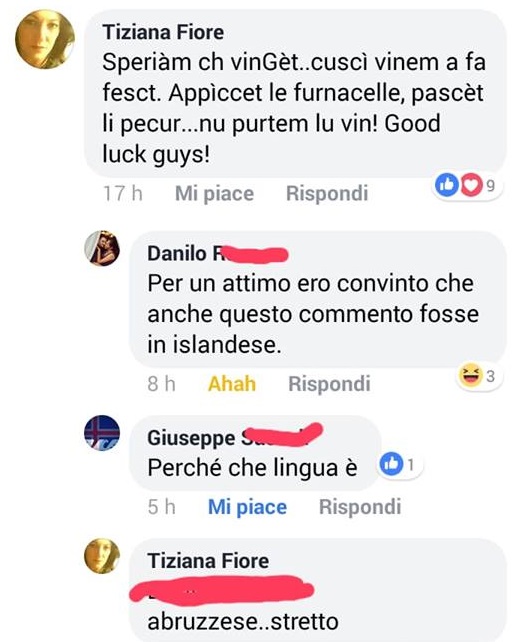Screen dimensions: 524x642
Task: Reply to Tiziana's first comment via Rispondi
Action: pyautogui.click(x=327, y=193)
